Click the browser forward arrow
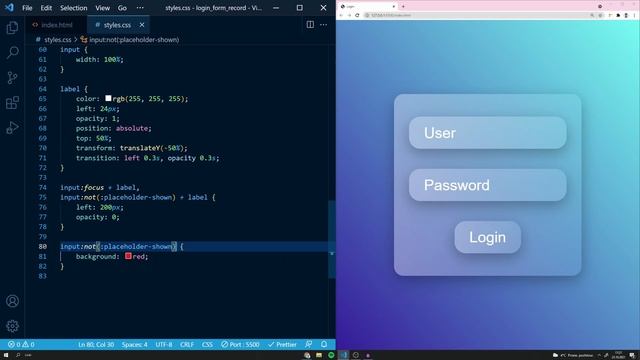640x360 pixels. click(349, 15)
